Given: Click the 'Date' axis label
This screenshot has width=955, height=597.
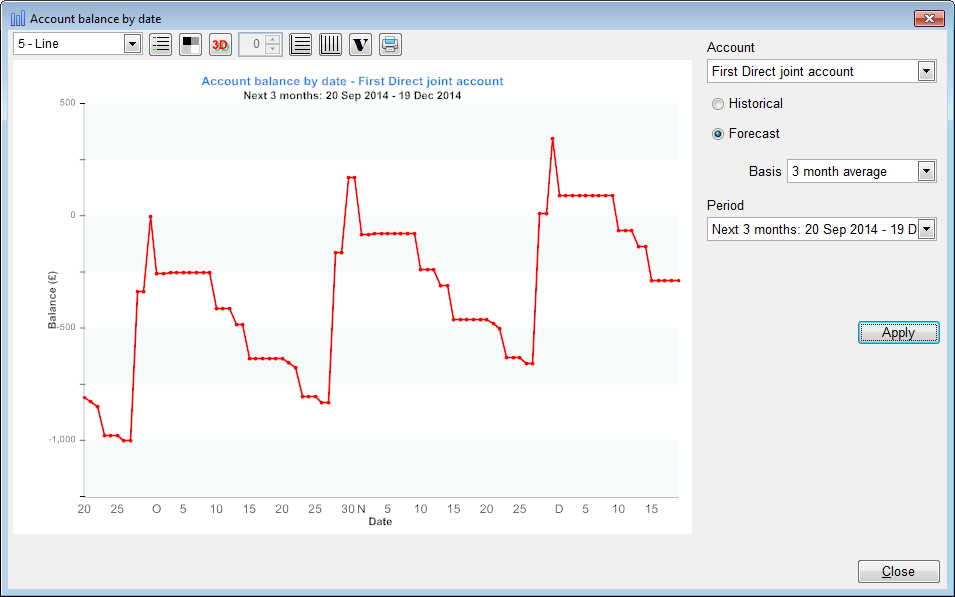Looking at the screenshot, I should tap(380, 521).
